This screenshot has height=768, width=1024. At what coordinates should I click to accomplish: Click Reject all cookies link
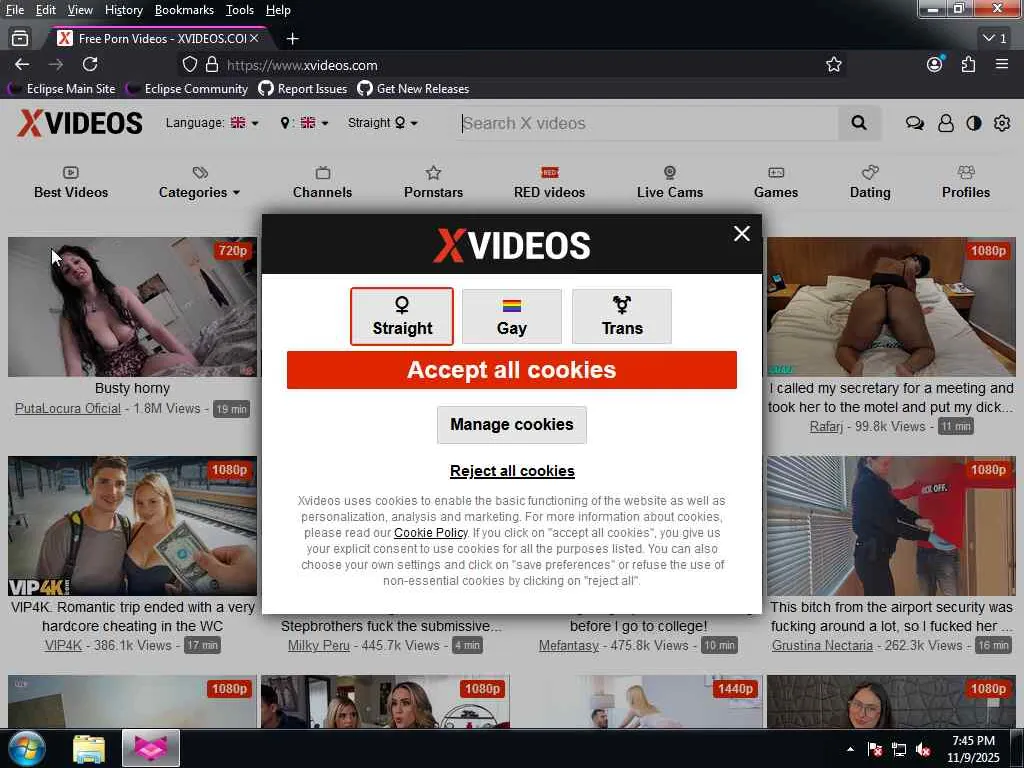point(512,471)
